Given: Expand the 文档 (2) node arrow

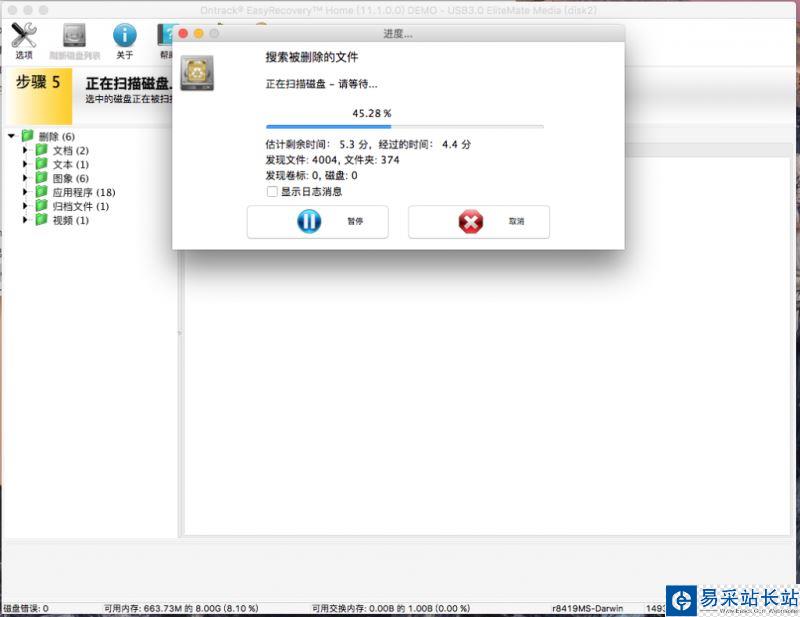Looking at the screenshot, I should [25, 150].
